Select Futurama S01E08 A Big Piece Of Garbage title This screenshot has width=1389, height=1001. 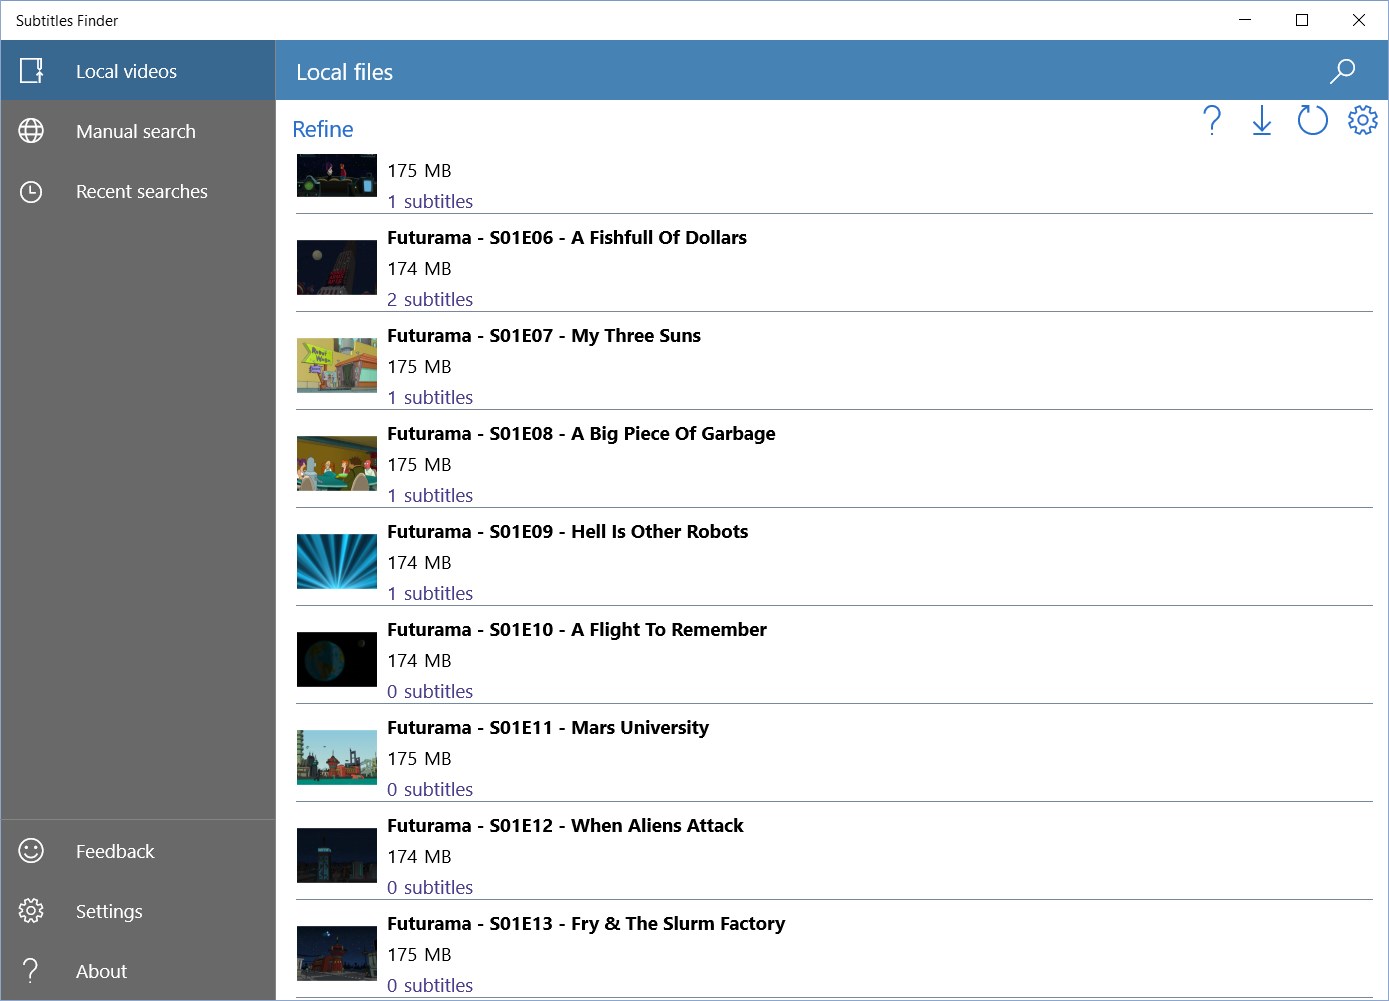pyautogui.click(x=581, y=433)
